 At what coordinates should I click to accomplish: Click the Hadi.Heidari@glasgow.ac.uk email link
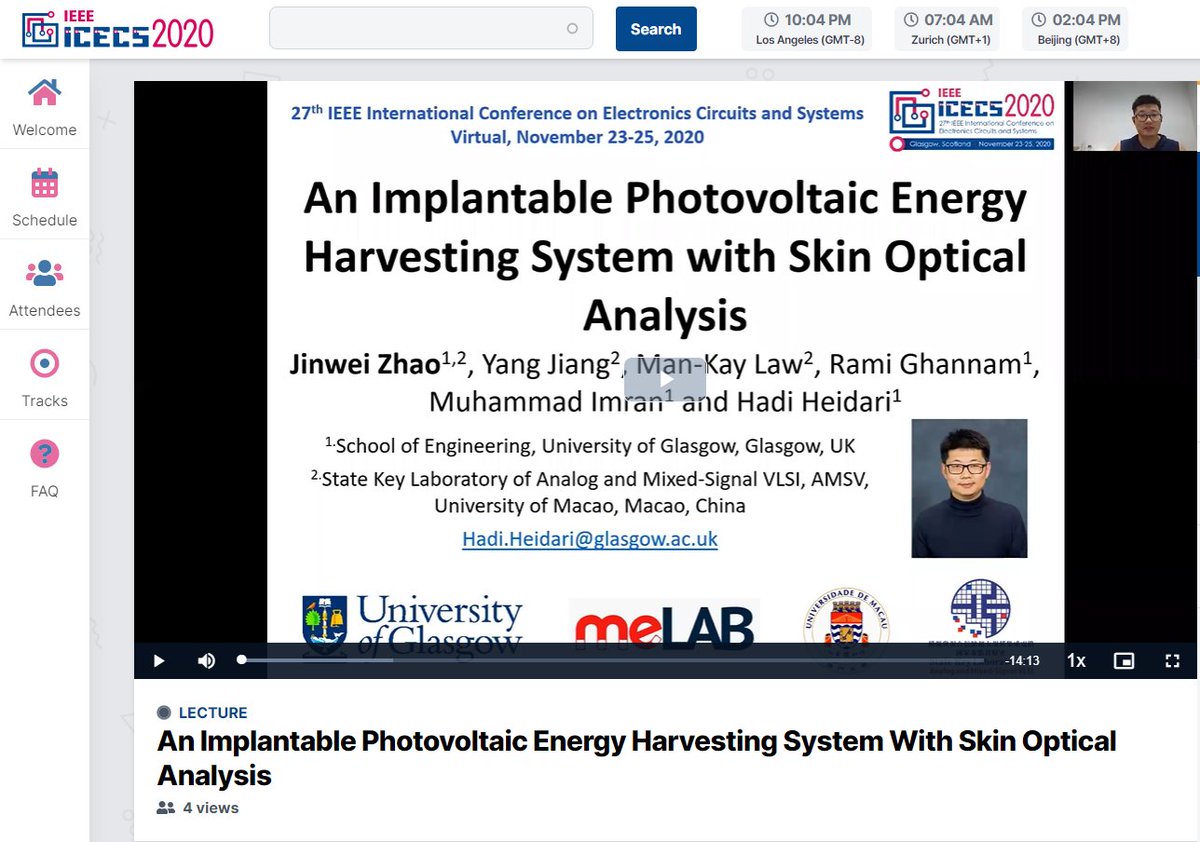point(590,539)
